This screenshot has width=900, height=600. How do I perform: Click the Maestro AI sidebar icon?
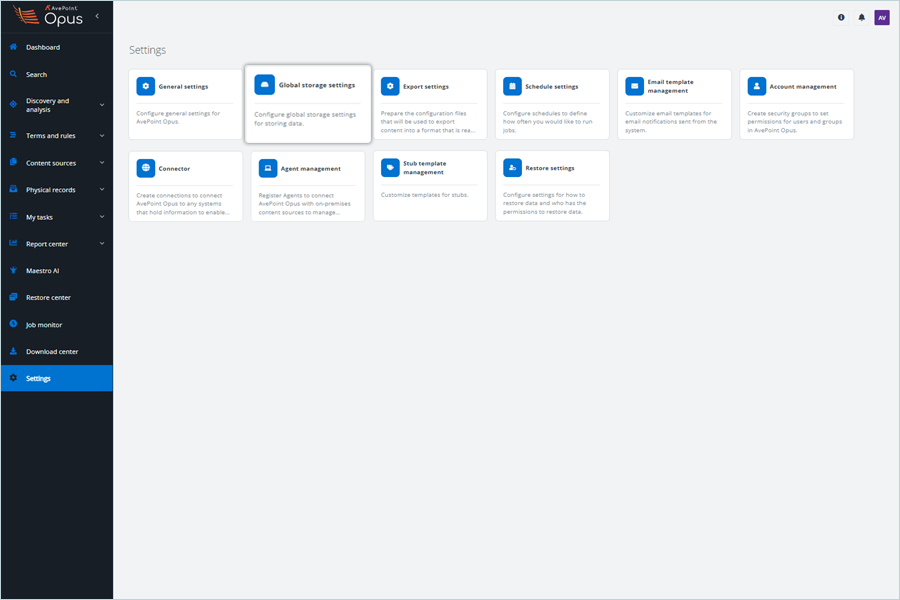click(13, 270)
